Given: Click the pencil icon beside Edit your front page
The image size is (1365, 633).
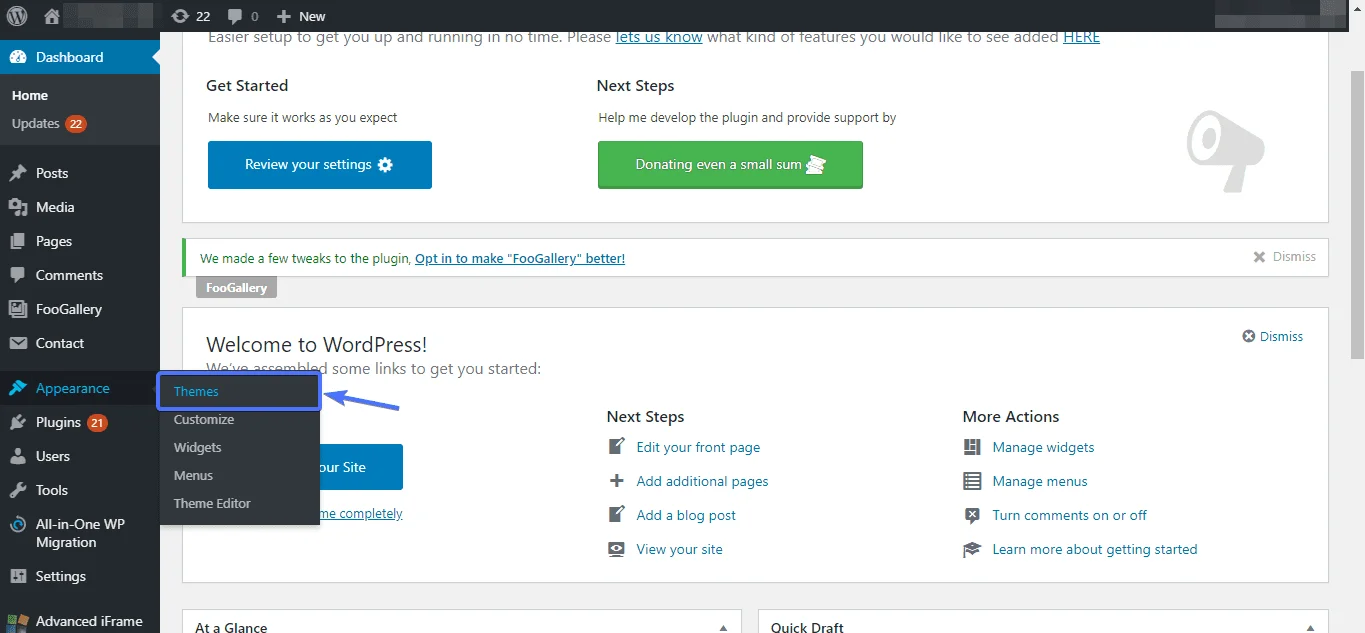Looking at the screenshot, I should coord(617,447).
